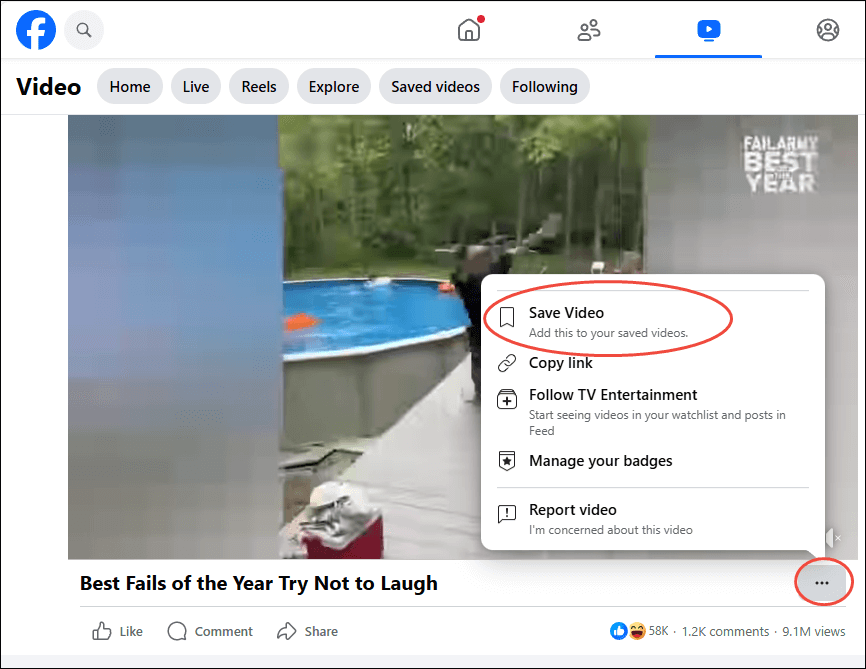The width and height of the screenshot is (866, 669).
Task: Open the profile account icon
Action: [x=828, y=30]
